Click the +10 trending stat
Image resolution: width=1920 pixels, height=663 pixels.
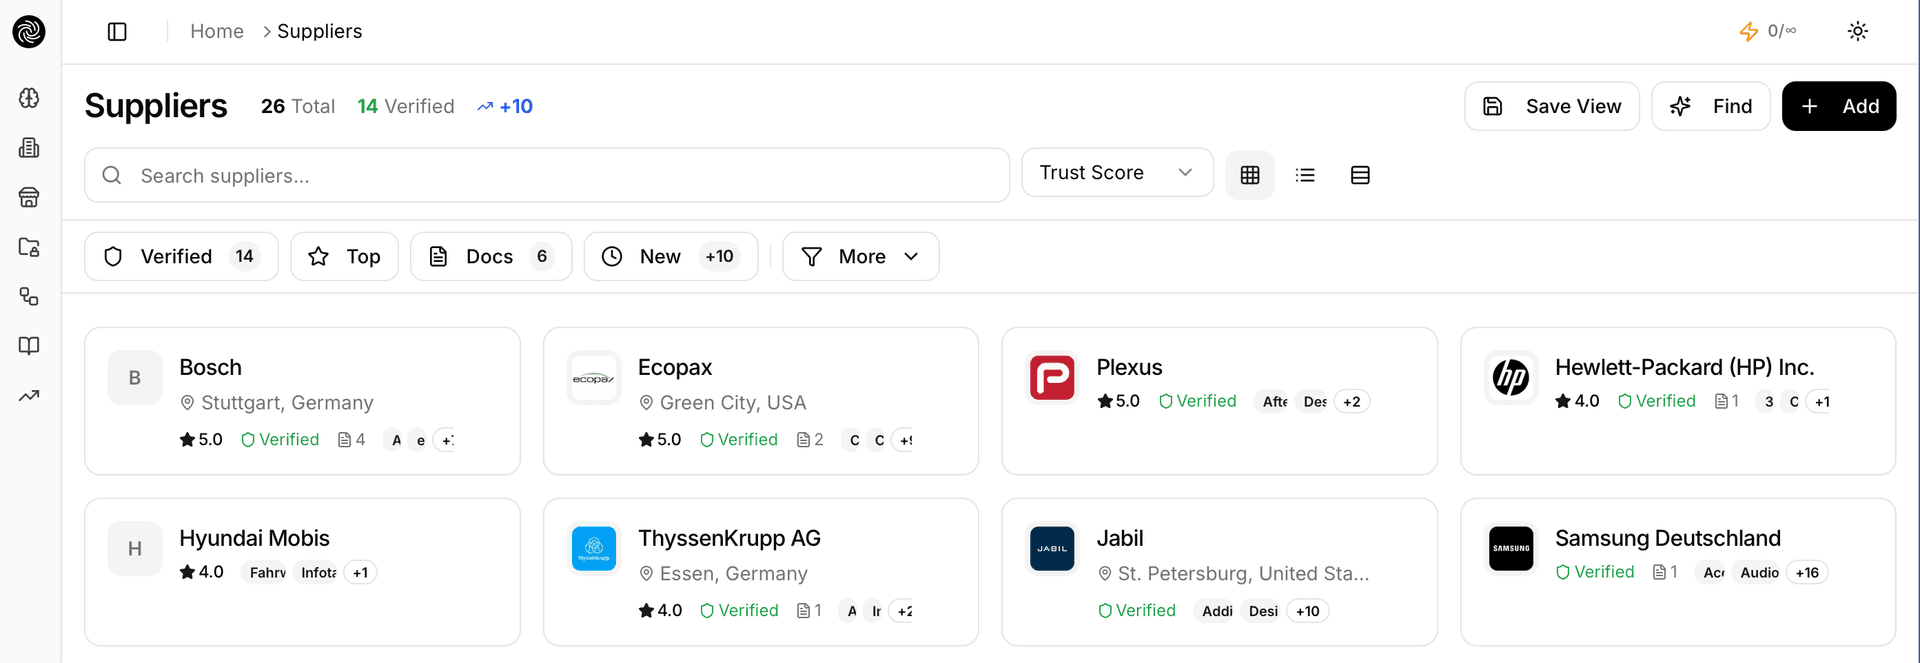(x=505, y=106)
